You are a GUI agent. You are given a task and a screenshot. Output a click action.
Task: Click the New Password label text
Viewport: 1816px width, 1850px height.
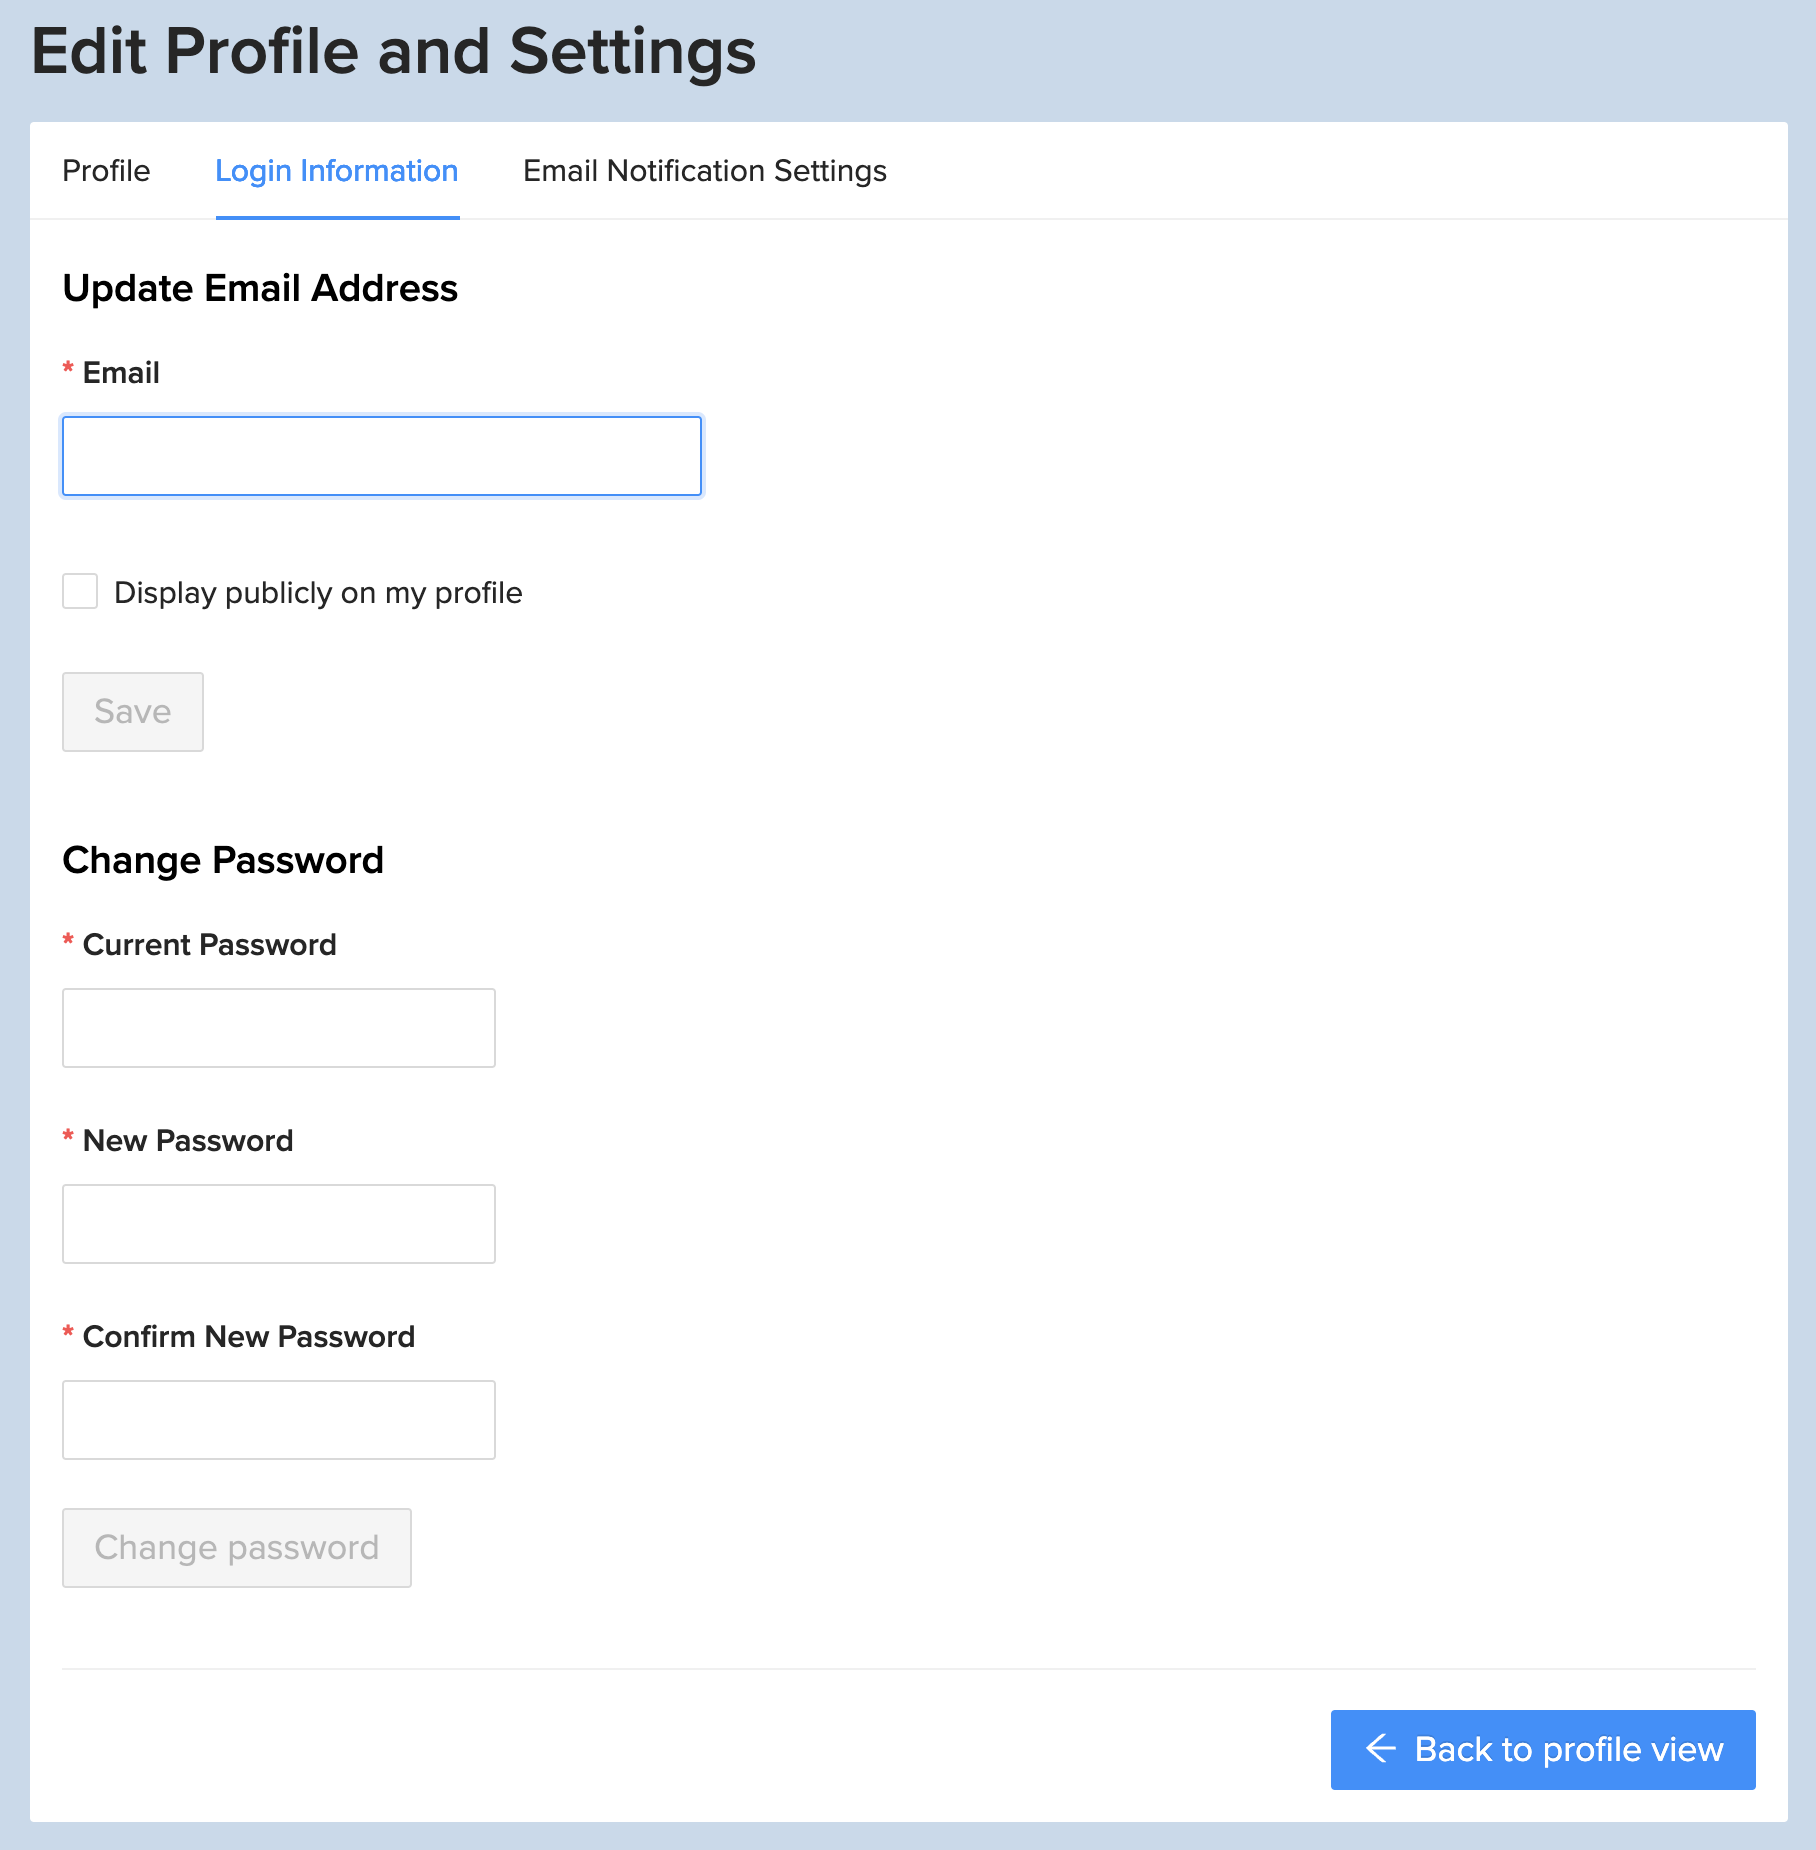(188, 1141)
